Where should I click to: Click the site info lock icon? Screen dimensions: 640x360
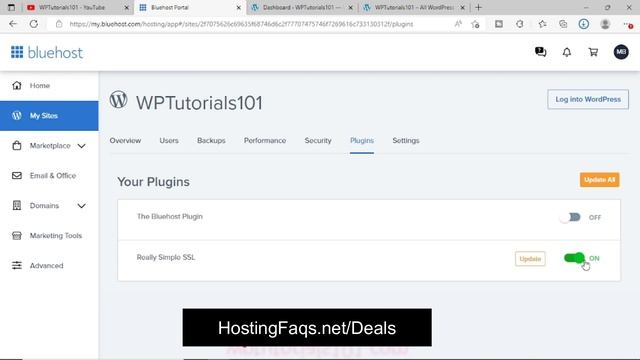59,24
